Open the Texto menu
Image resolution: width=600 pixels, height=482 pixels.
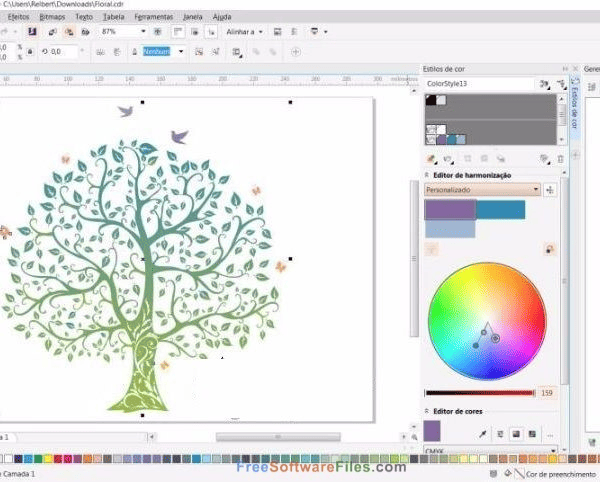pos(84,17)
